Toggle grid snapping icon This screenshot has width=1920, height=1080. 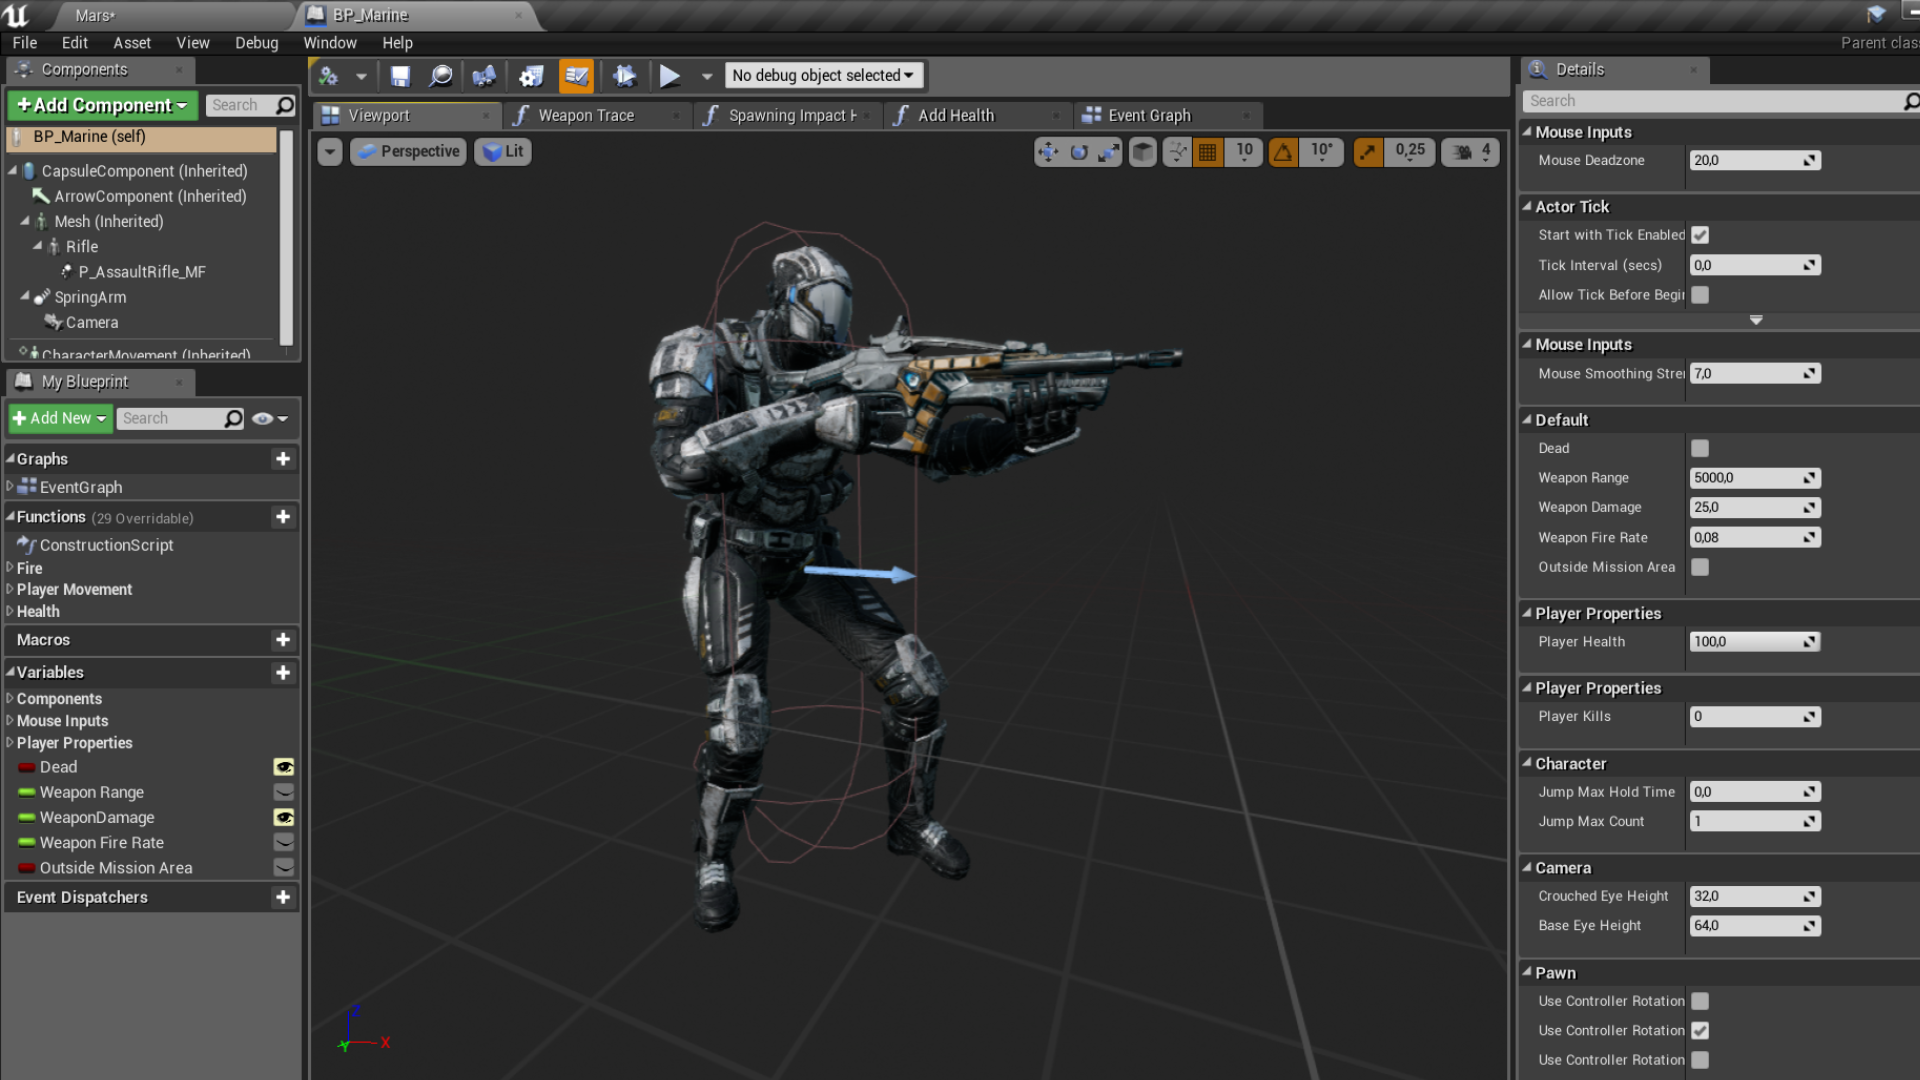pyautogui.click(x=1208, y=152)
